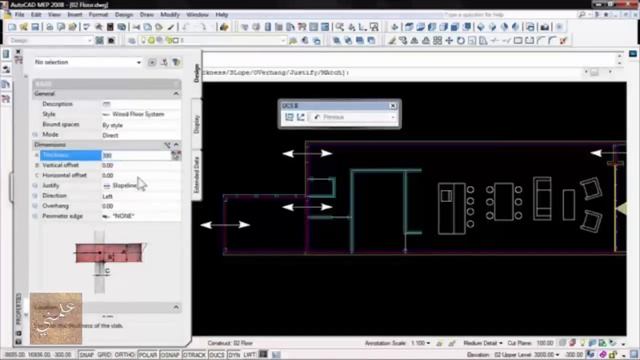Viewport: 640px width, 360px height.
Task: Click the New drawing icon in toolbar
Action: (x=12, y=27)
